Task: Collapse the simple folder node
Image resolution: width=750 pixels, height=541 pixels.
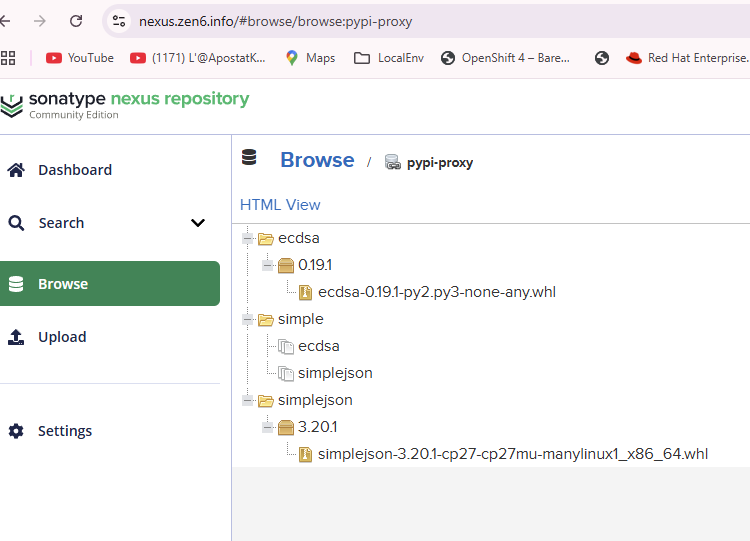Action: click(x=247, y=320)
